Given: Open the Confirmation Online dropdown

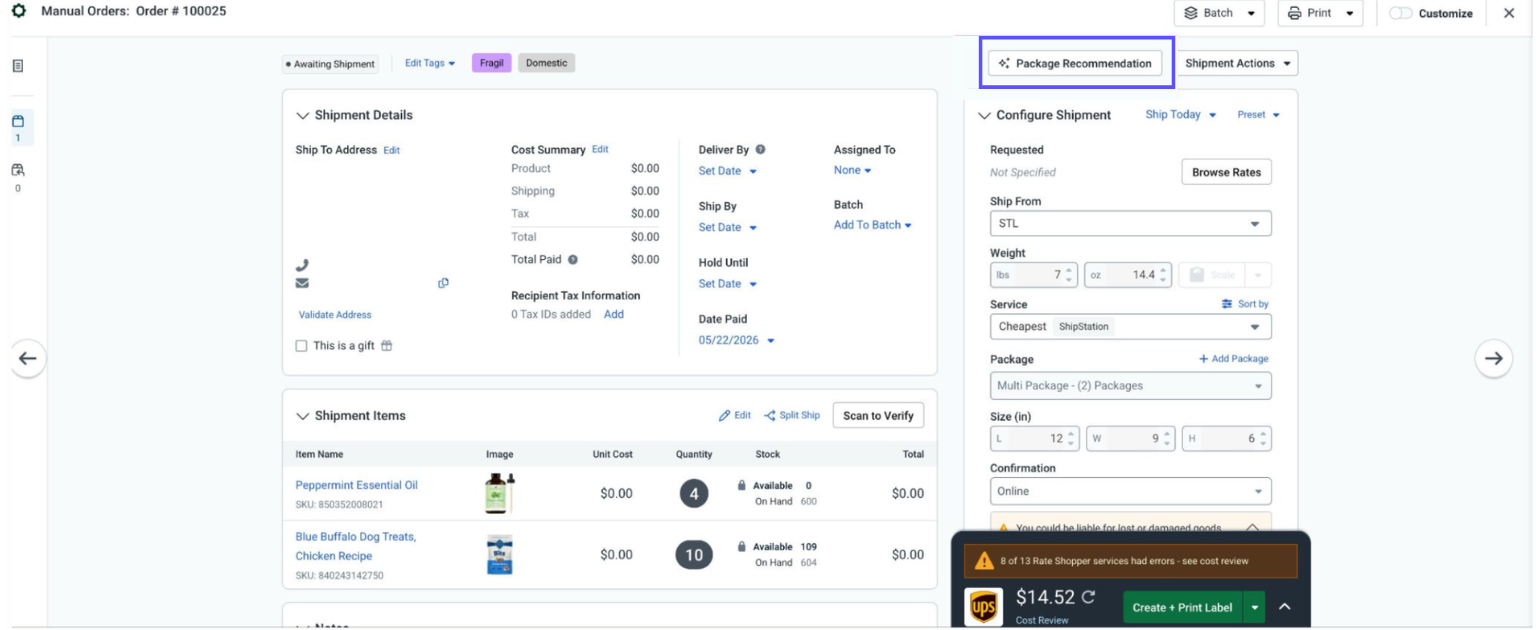Looking at the screenshot, I should pyautogui.click(x=1131, y=491).
